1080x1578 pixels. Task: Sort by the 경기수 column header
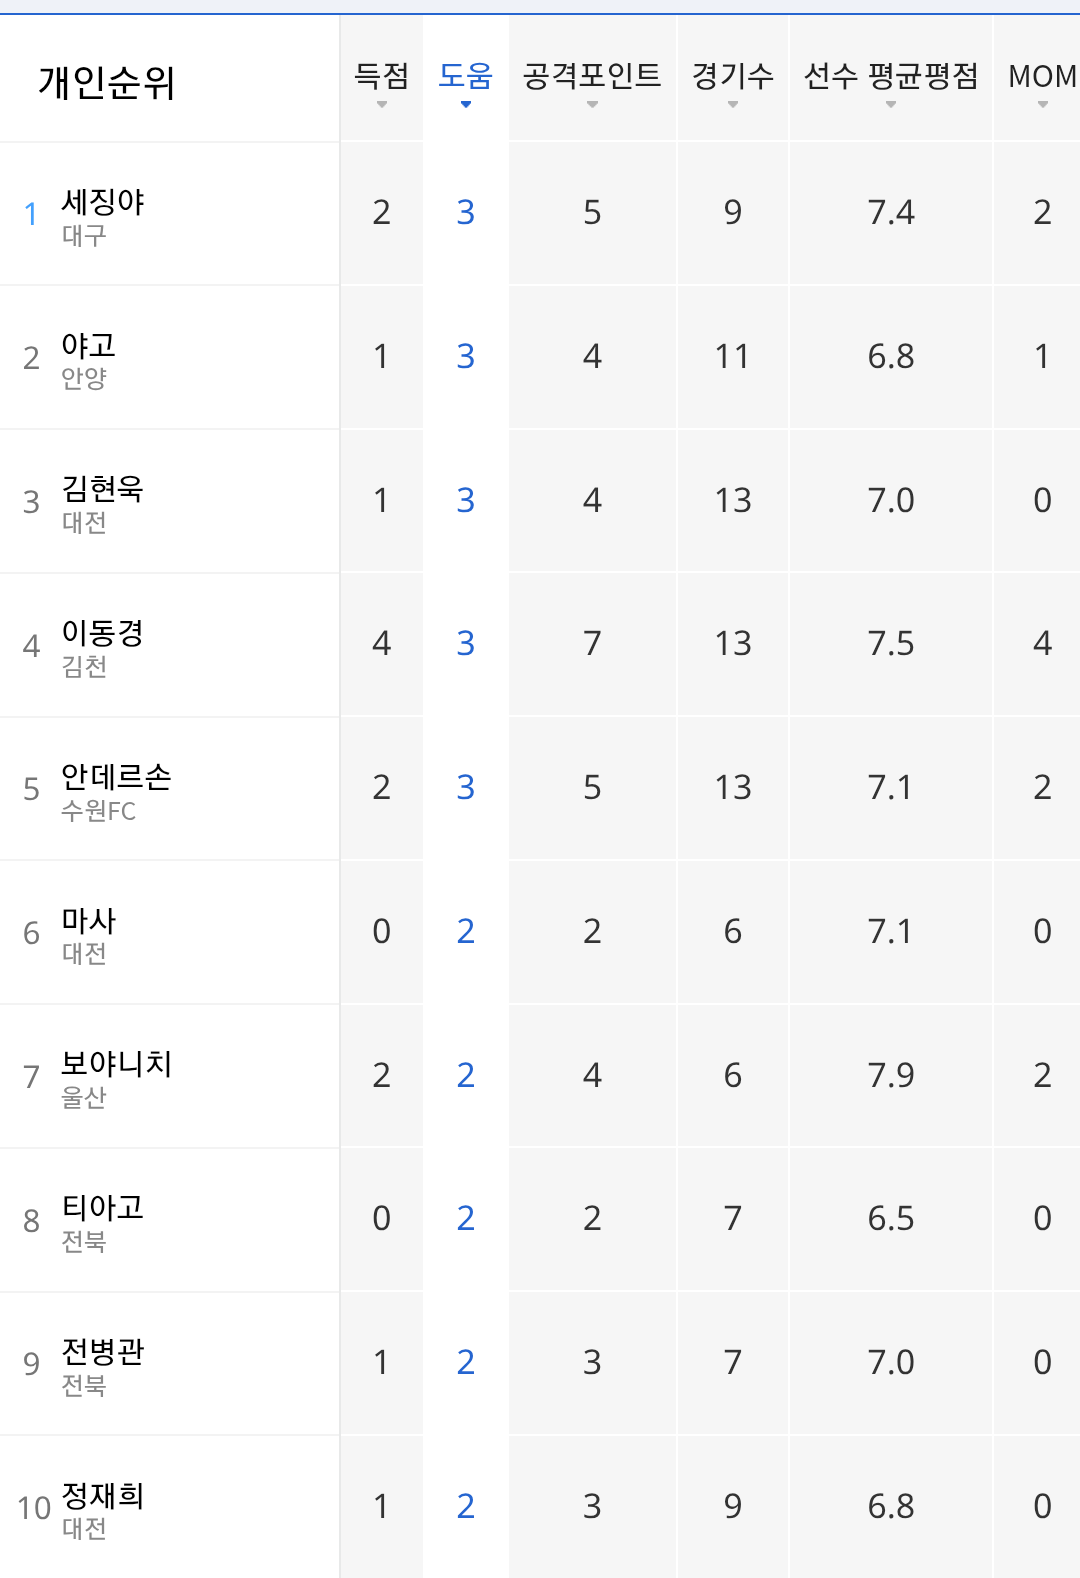(733, 78)
